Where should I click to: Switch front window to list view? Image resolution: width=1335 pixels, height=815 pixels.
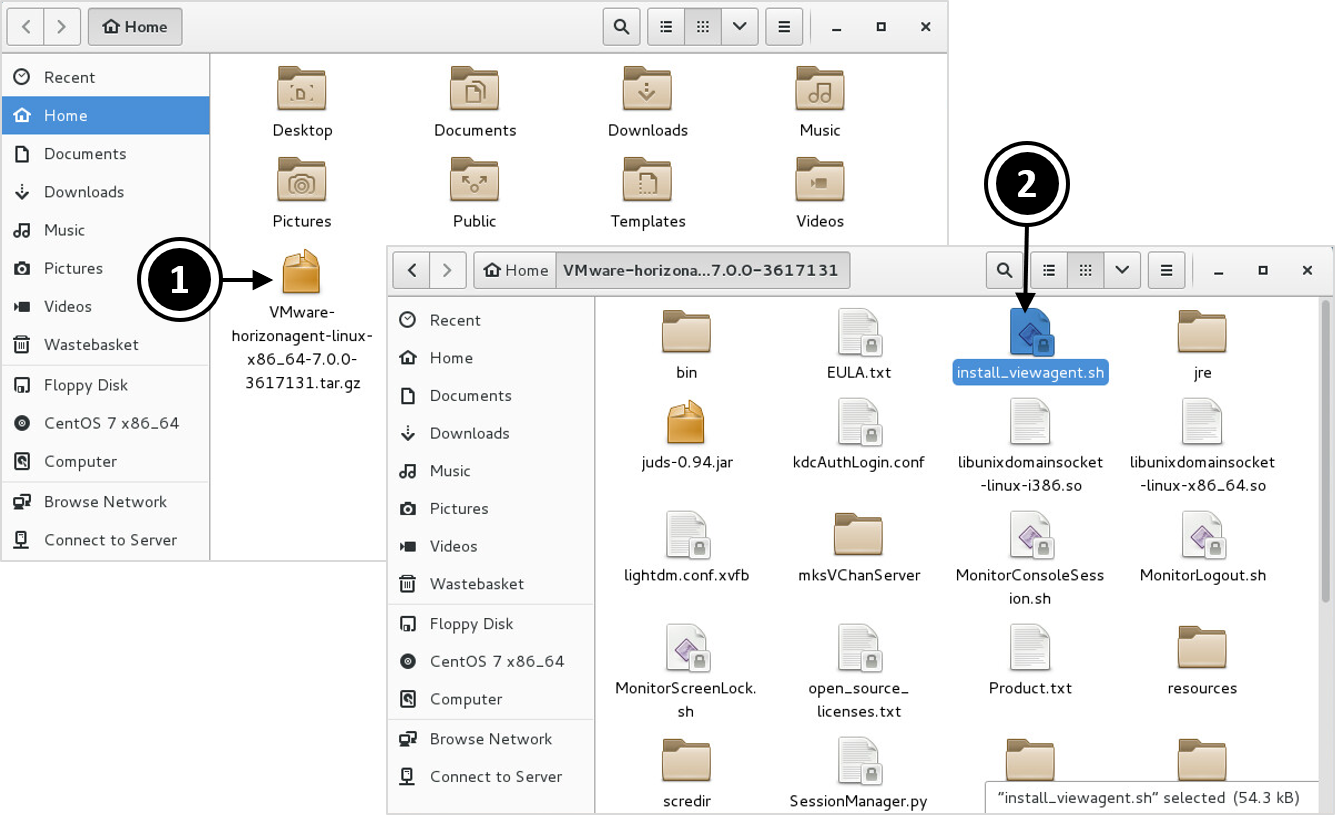tap(1049, 270)
